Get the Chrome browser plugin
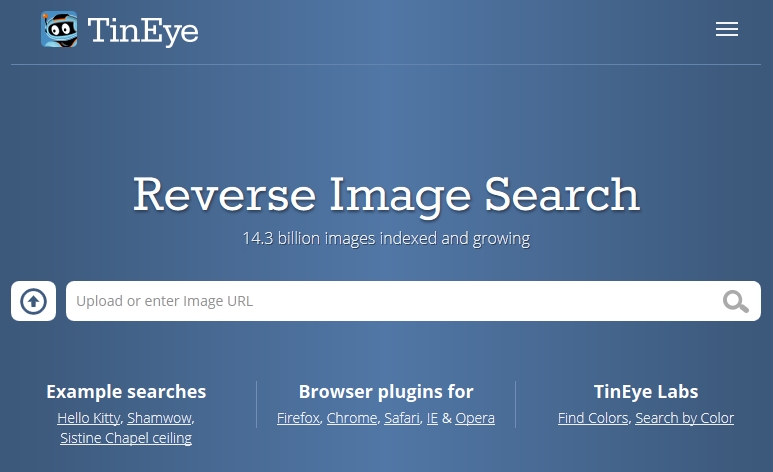The height and width of the screenshot is (472, 773). tap(351, 418)
